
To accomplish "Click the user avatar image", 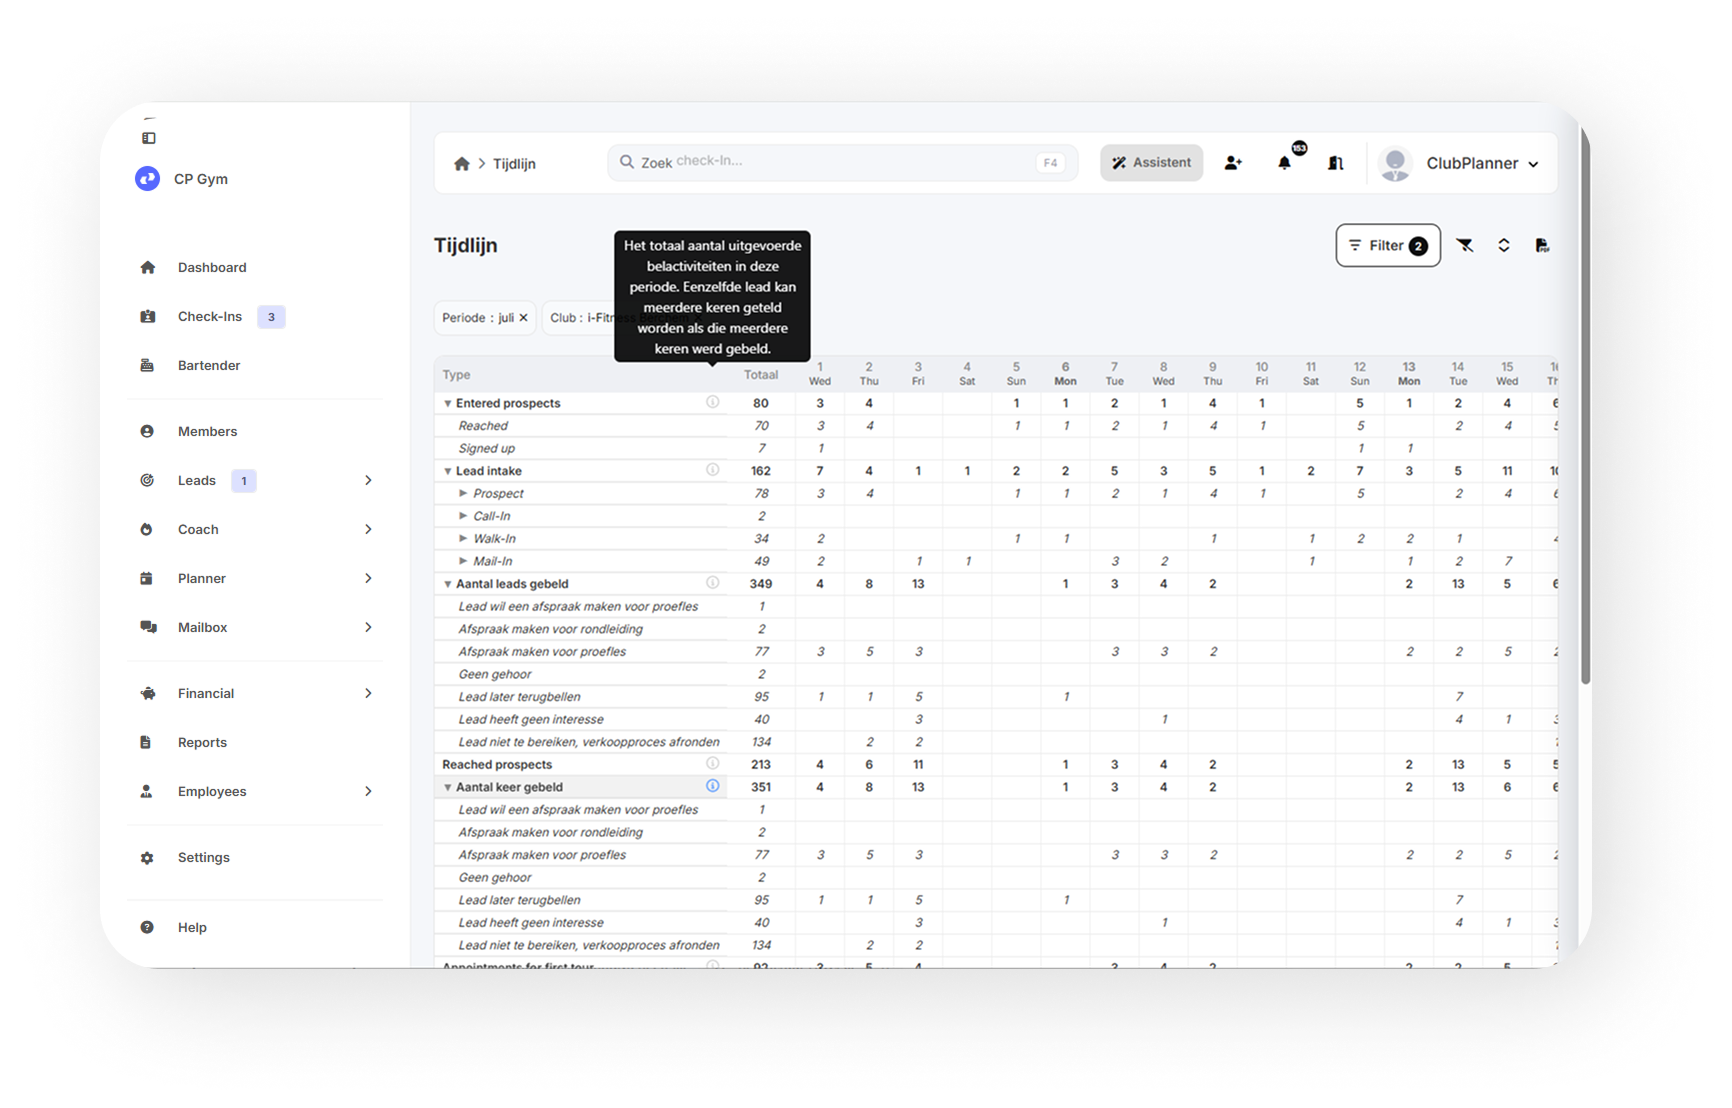I will [x=1395, y=163].
